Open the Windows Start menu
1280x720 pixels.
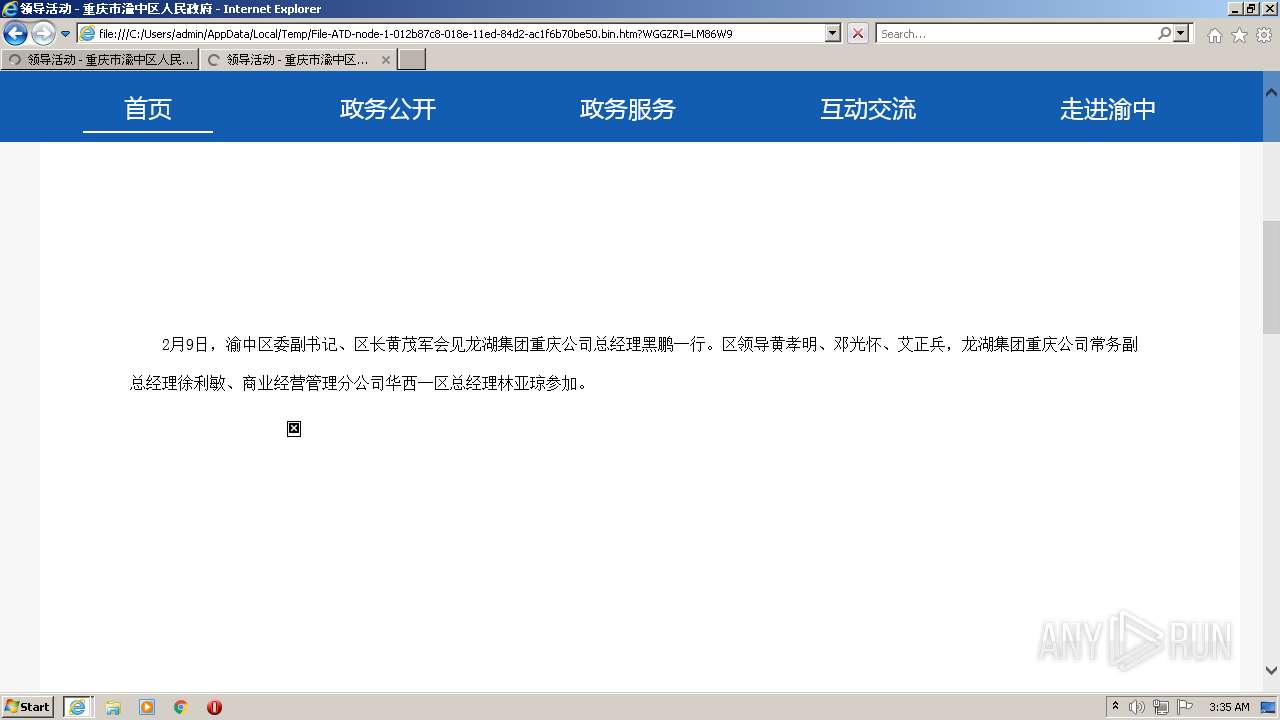[x=28, y=707]
